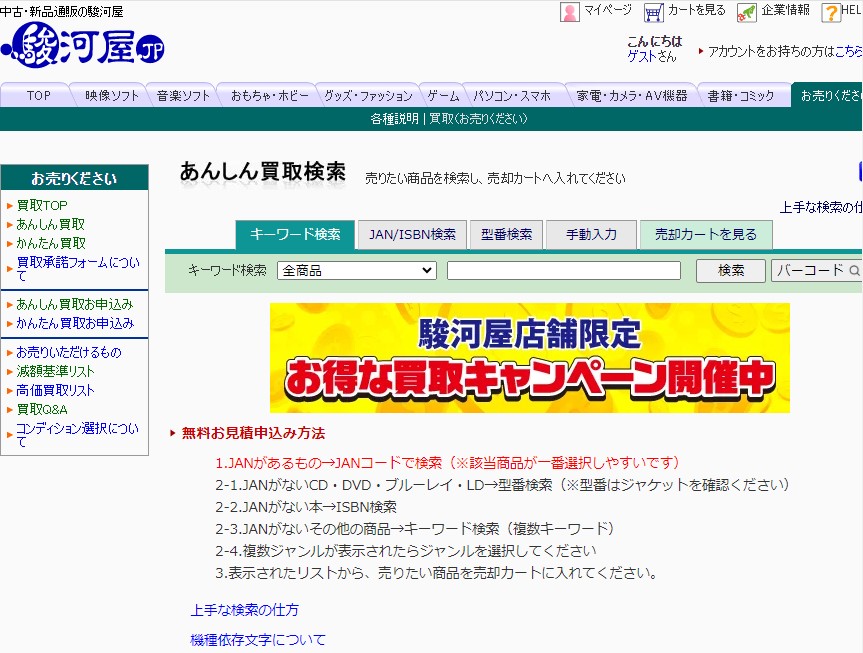Open the 家電・カメラ・AV機器 navigation tab
863x653 pixels.
point(632,95)
